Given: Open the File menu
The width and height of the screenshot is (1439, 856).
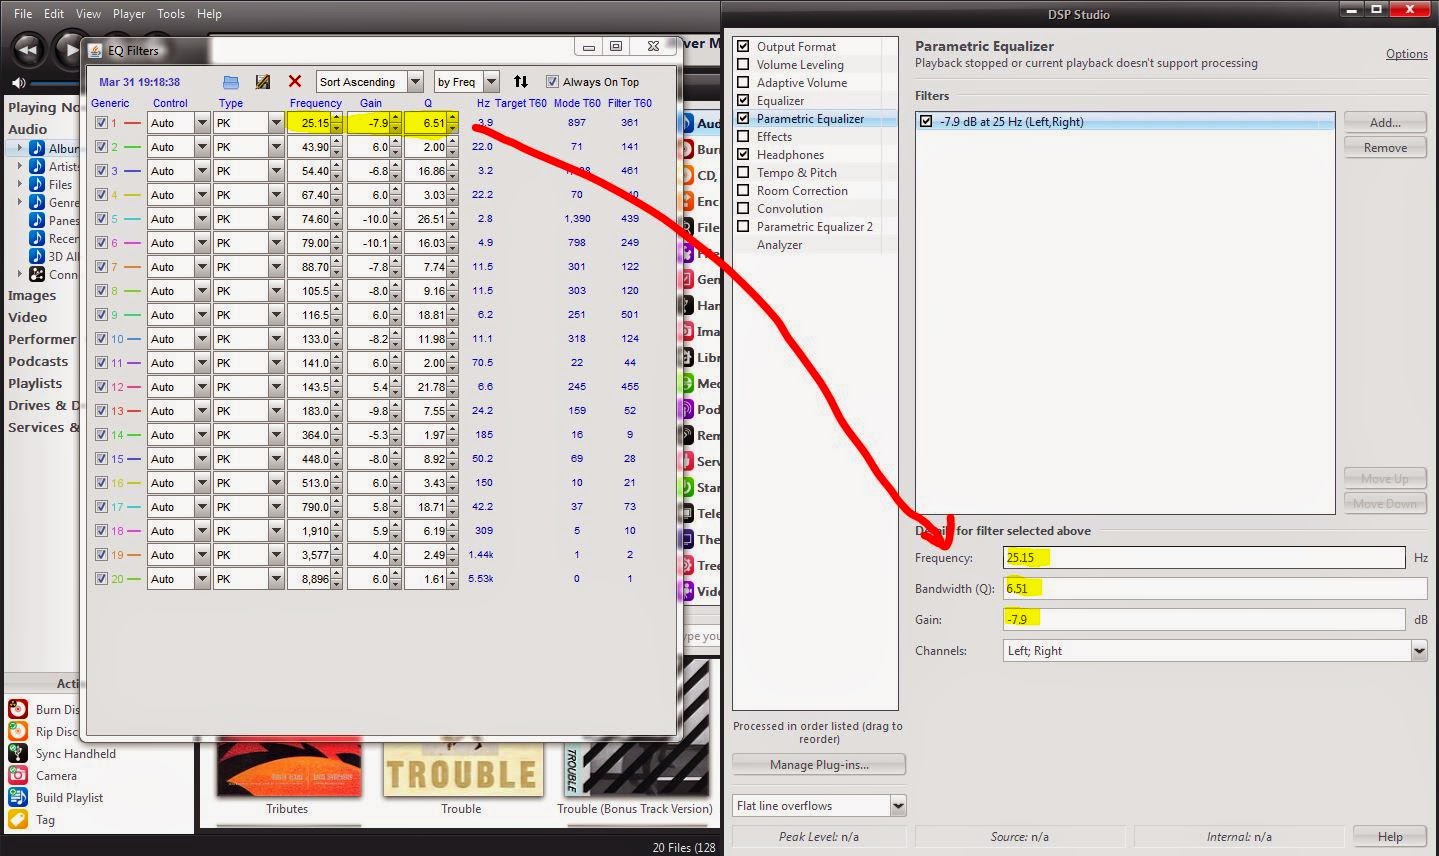Looking at the screenshot, I should coord(23,14).
